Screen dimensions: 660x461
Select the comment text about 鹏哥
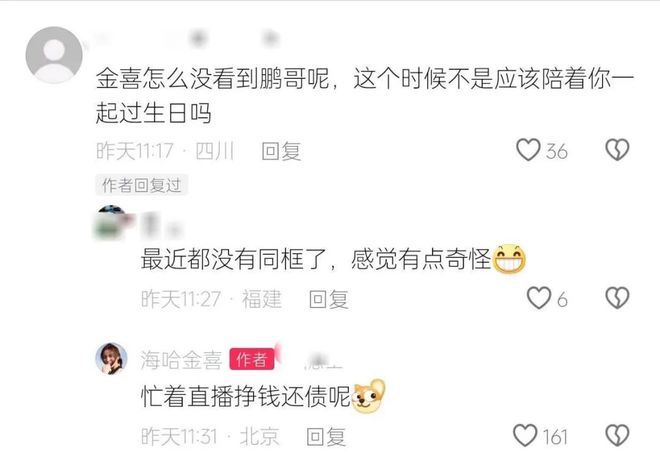click(365, 96)
